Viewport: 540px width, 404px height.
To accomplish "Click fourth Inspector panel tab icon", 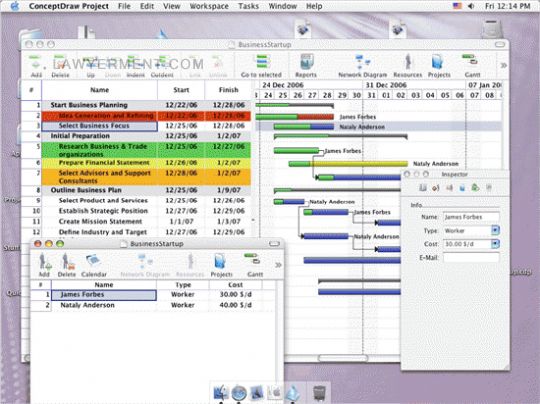I will pos(463,188).
